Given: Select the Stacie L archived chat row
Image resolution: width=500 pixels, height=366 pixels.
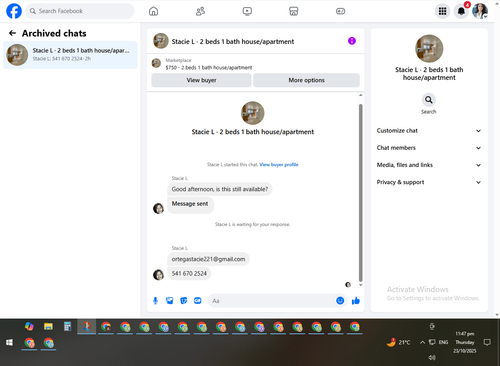Looking at the screenshot, I should [70, 55].
